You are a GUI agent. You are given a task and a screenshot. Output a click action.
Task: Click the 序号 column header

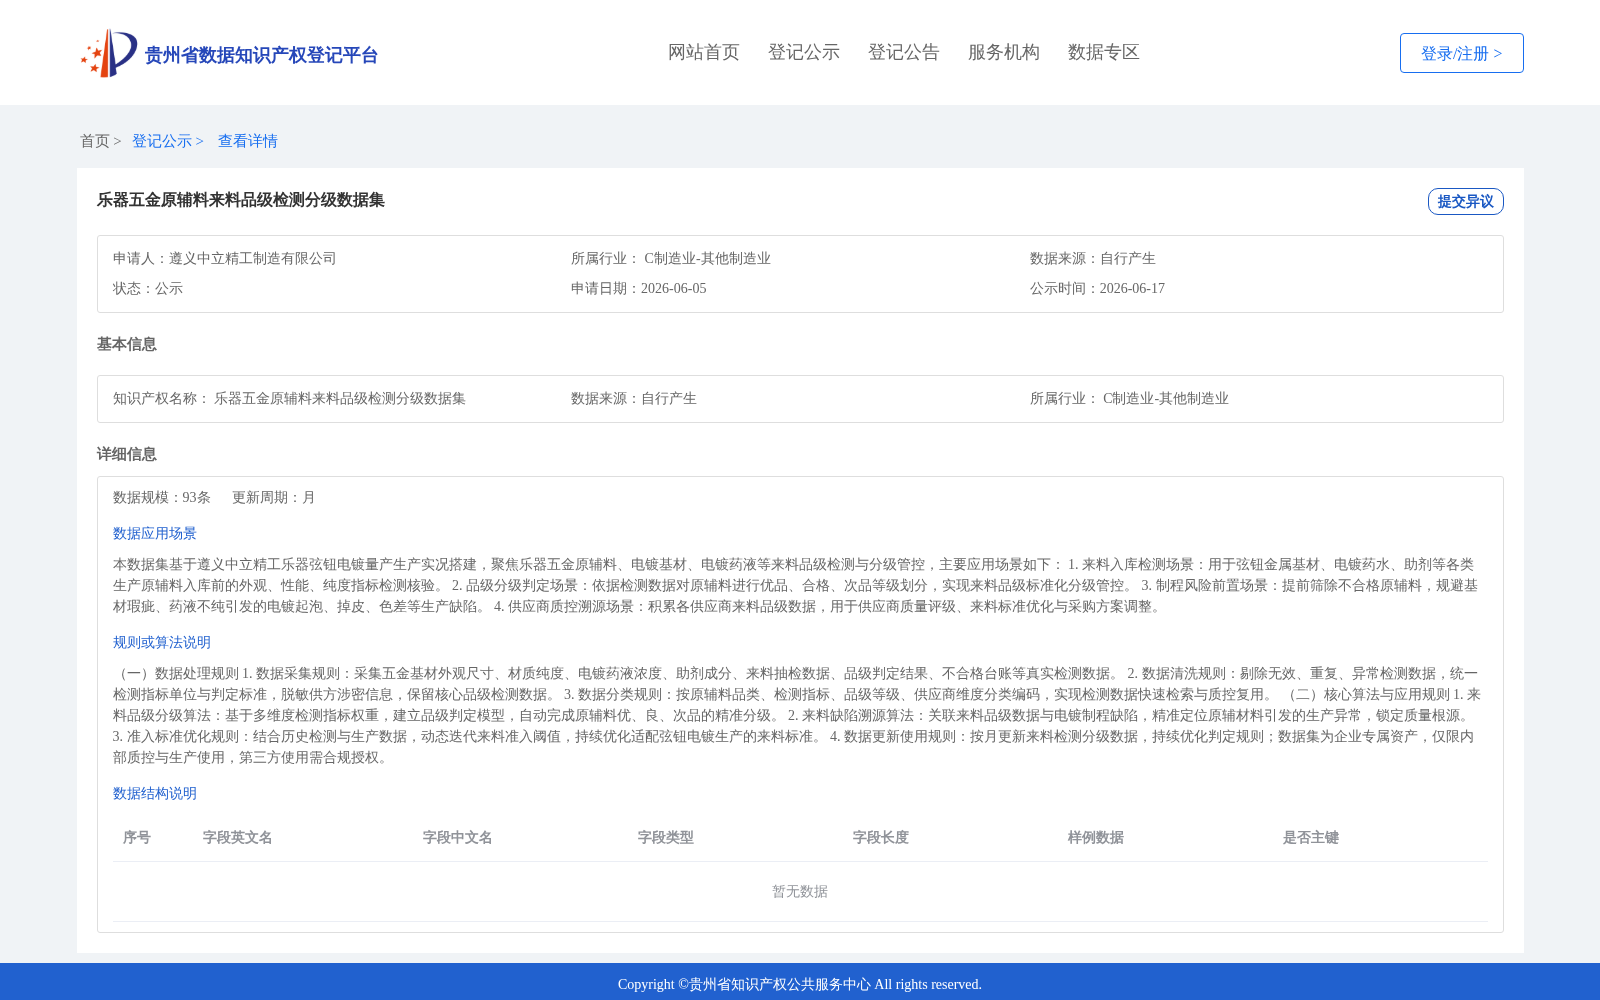[x=137, y=837]
